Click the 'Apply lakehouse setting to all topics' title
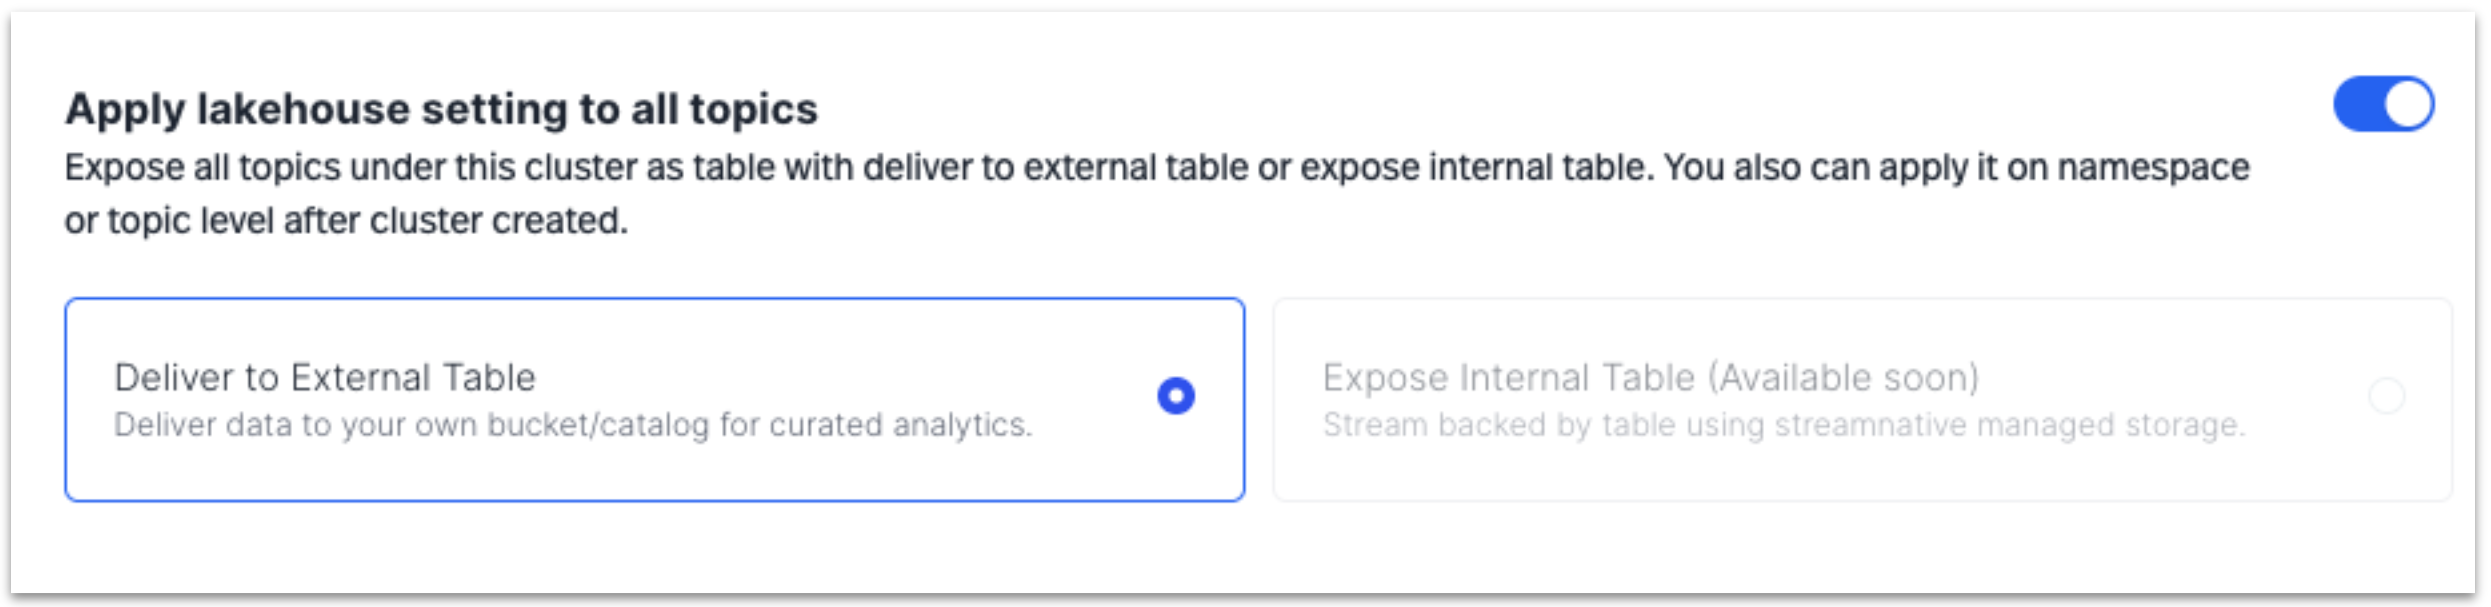The height and width of the screenshot is (607, 2491). [x=443, y=104]
